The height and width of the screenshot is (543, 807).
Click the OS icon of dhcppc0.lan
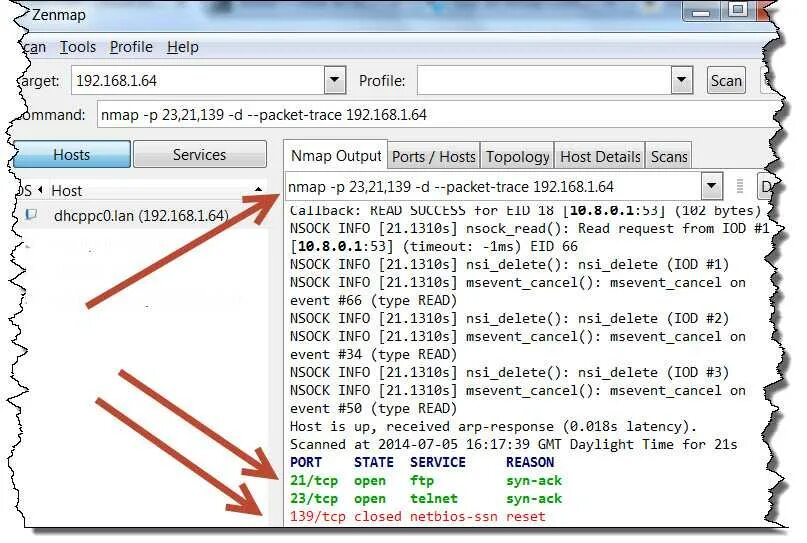coord(31,214)
